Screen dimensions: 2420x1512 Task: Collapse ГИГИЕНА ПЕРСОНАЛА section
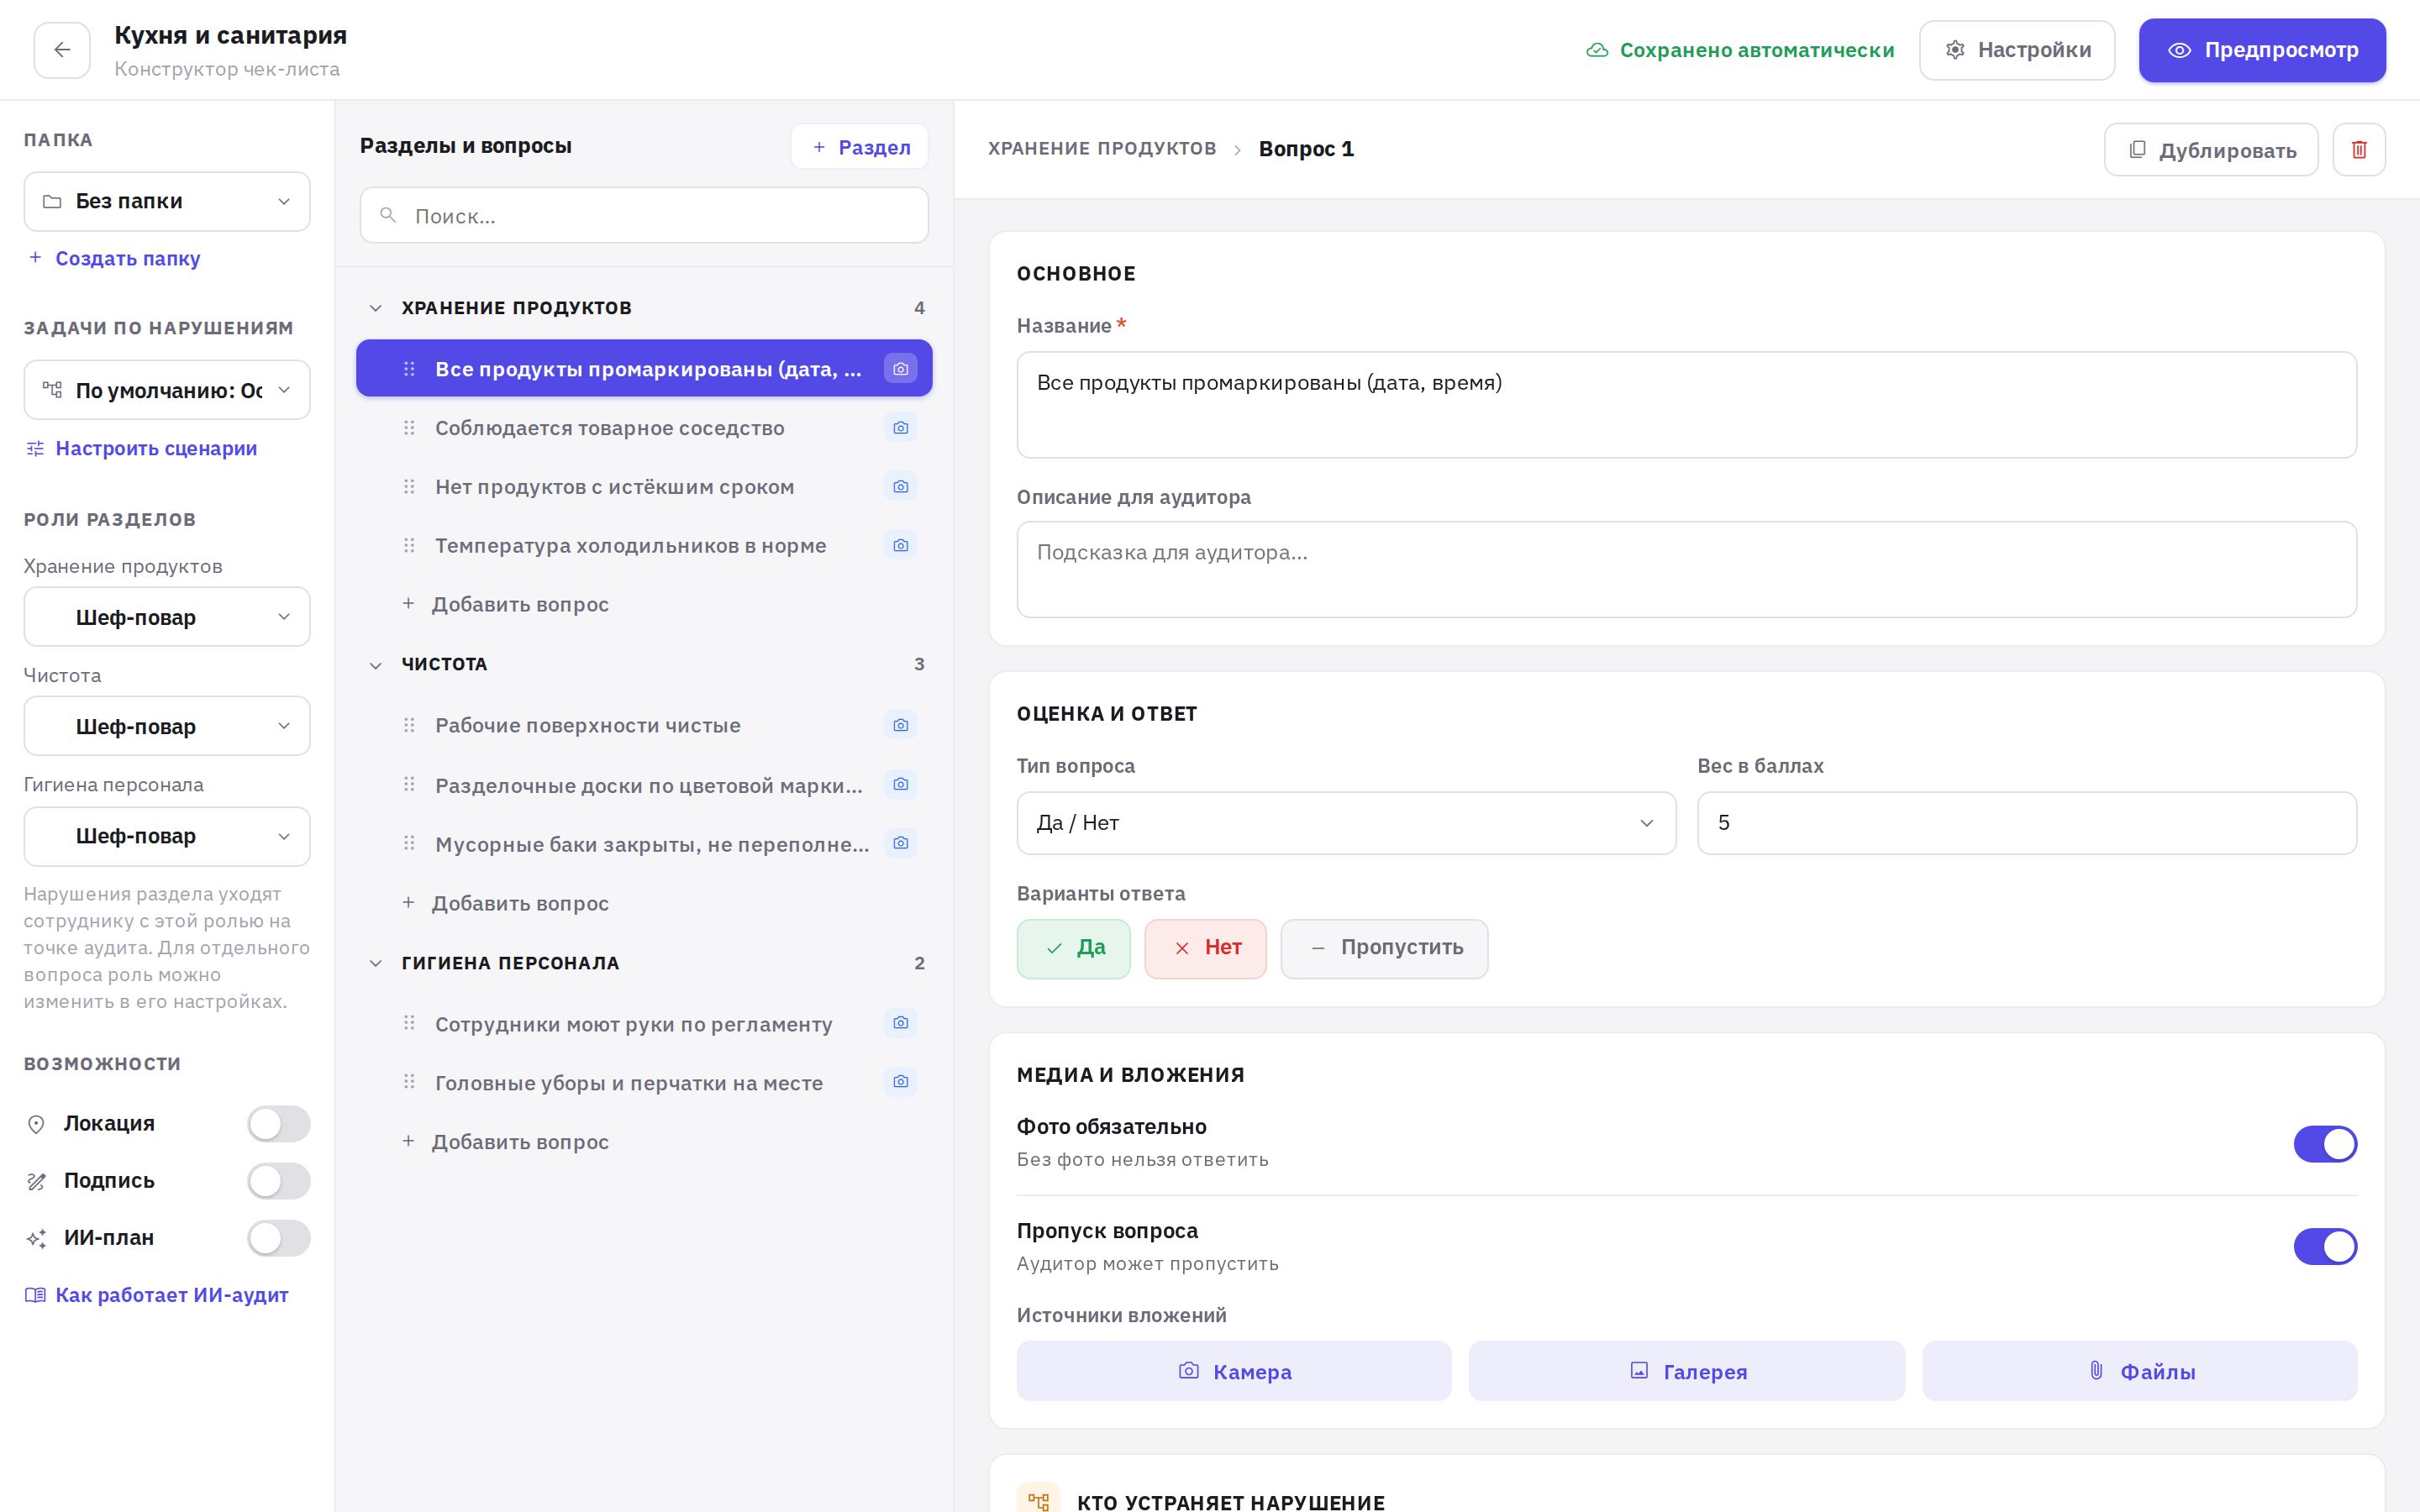pyautogui.click(x=375, y=963)
